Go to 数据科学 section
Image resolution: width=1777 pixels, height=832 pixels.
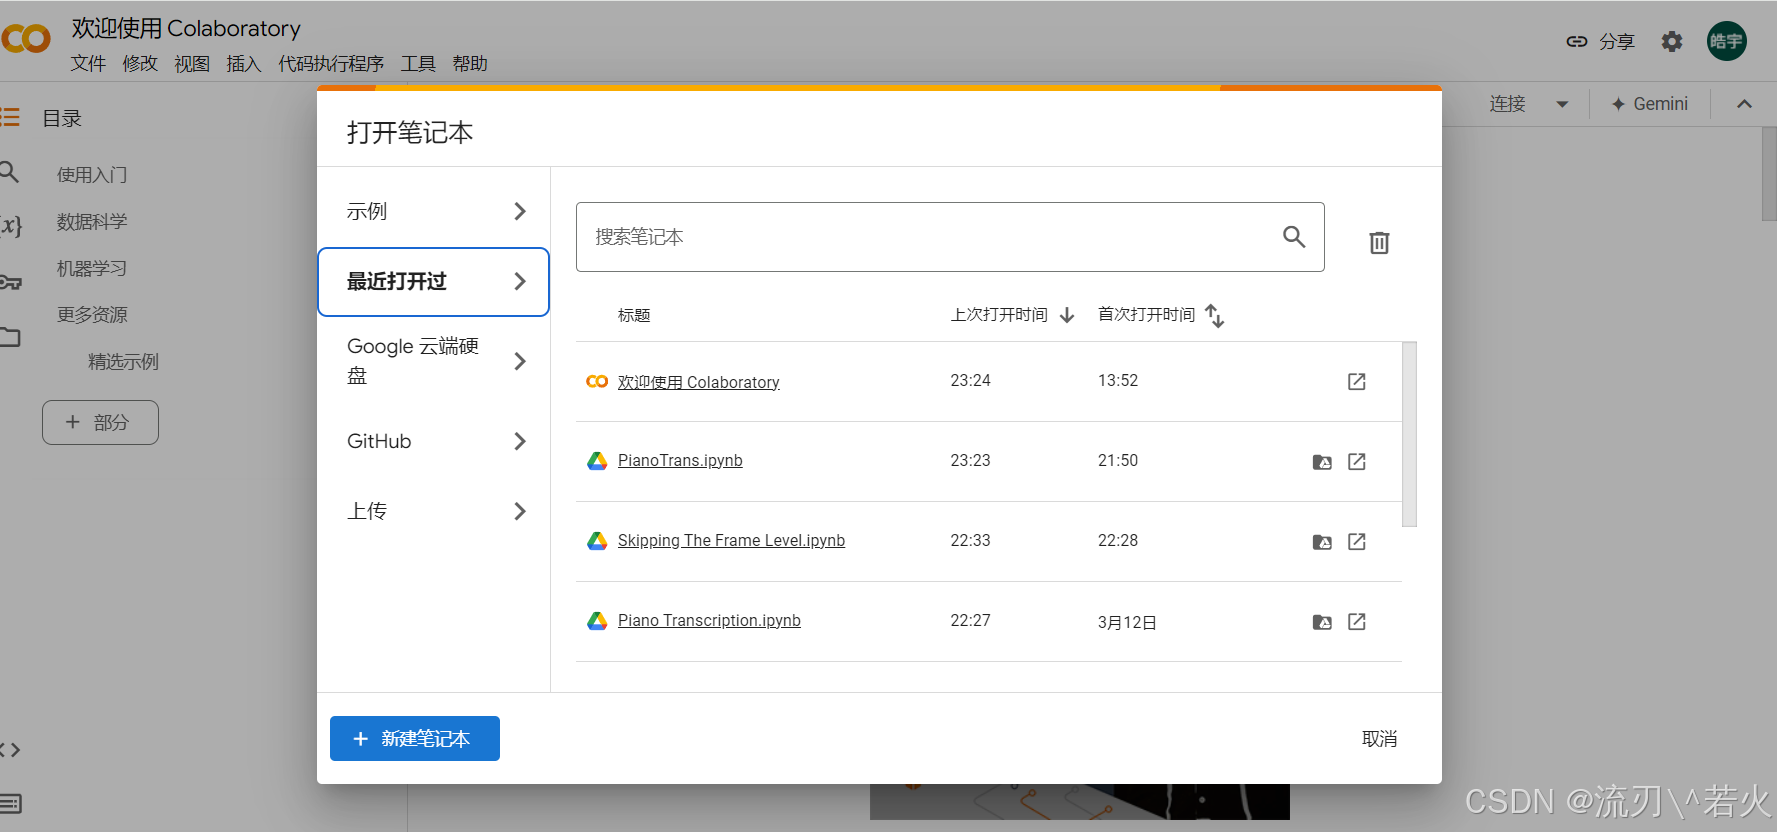[92, 222]
